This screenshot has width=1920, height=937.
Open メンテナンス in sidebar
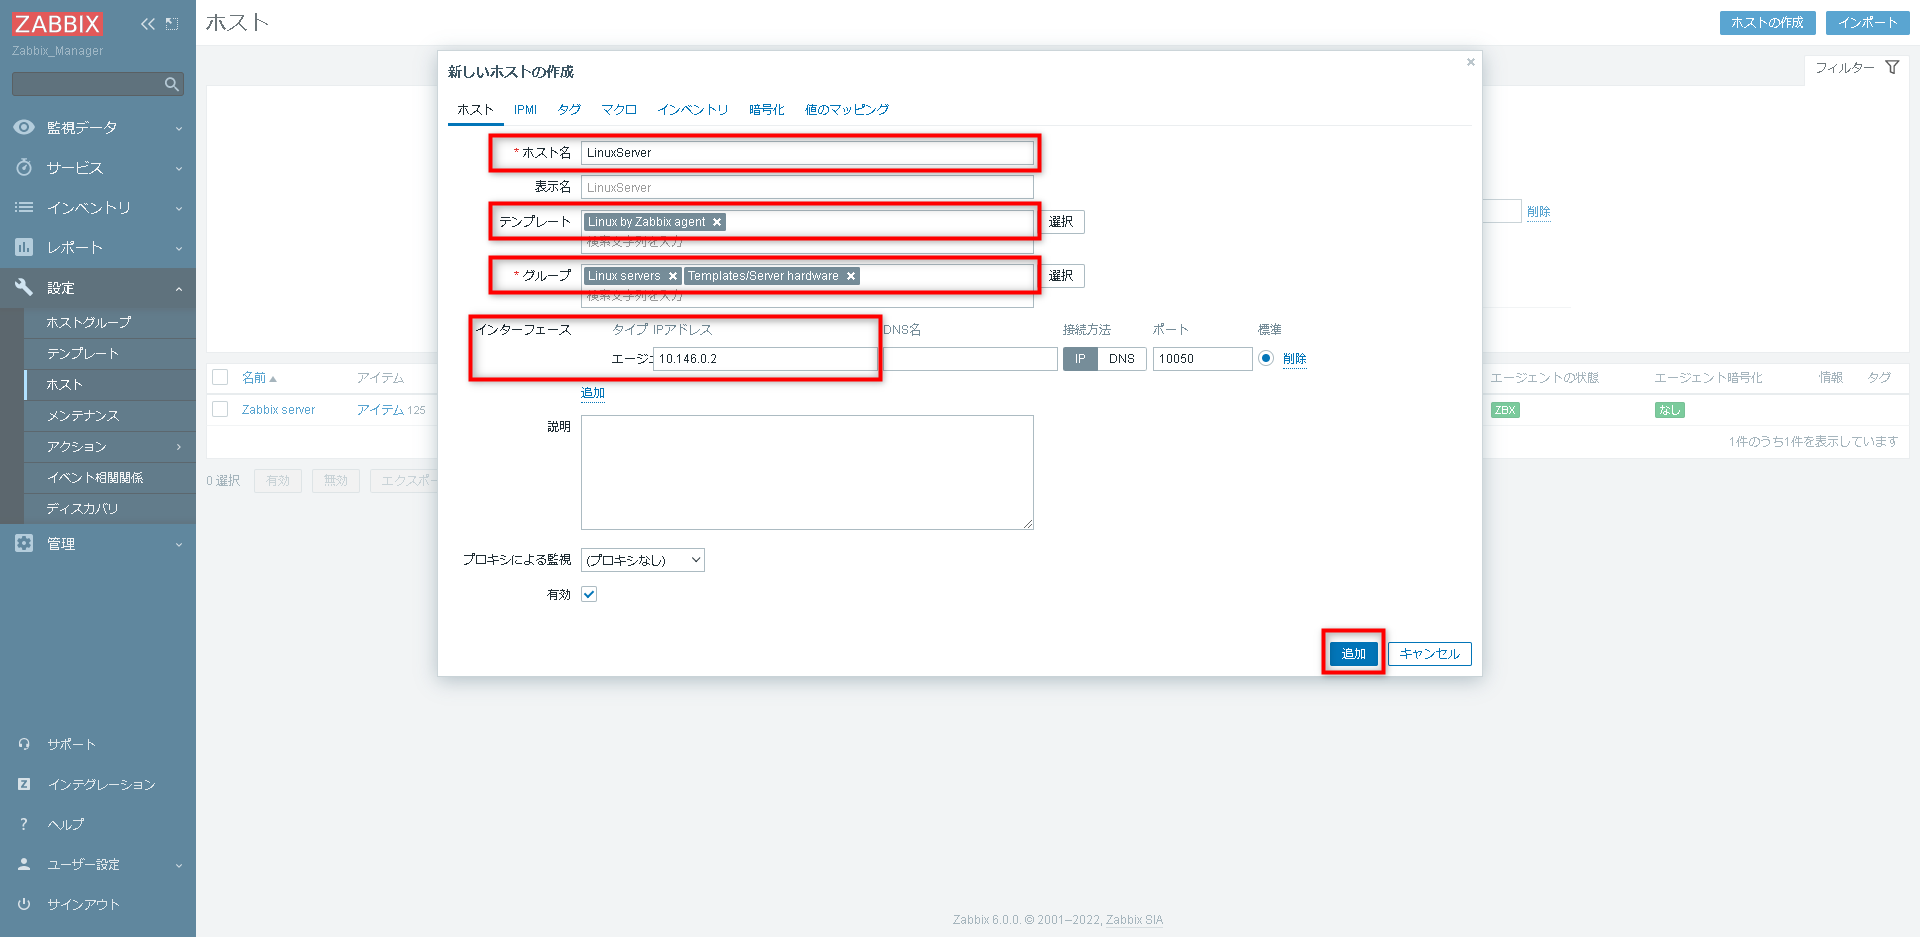(110, 415)
